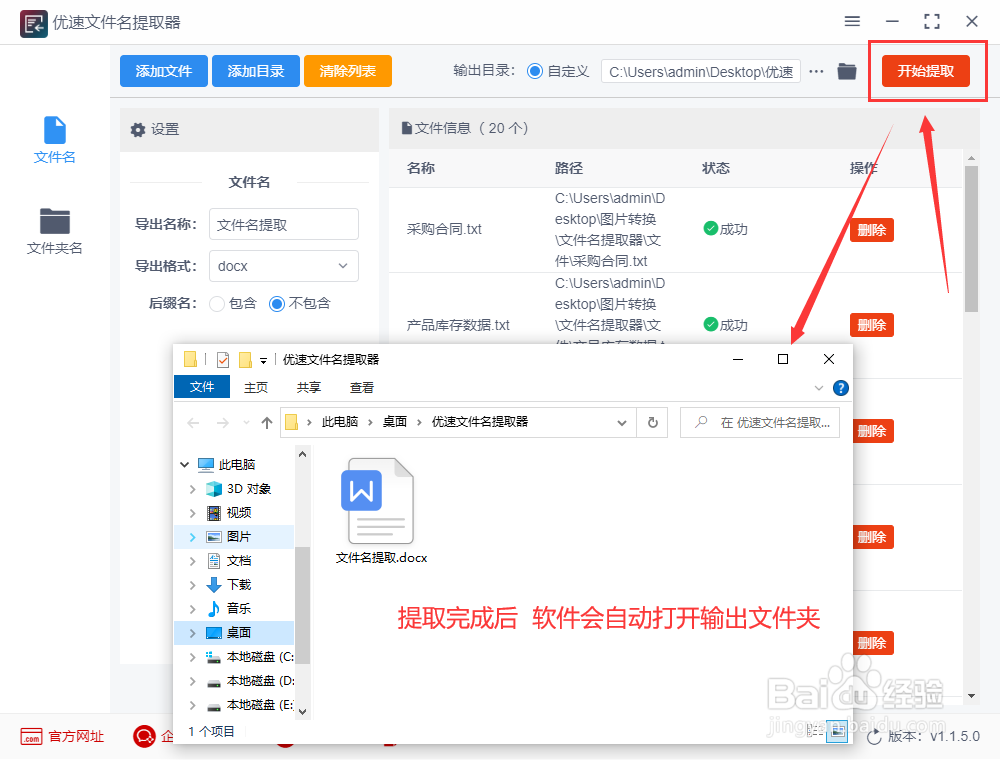Screen dimensions: 1000x760
Task: Expand 音乐 tree node
Action: (193, 609)
